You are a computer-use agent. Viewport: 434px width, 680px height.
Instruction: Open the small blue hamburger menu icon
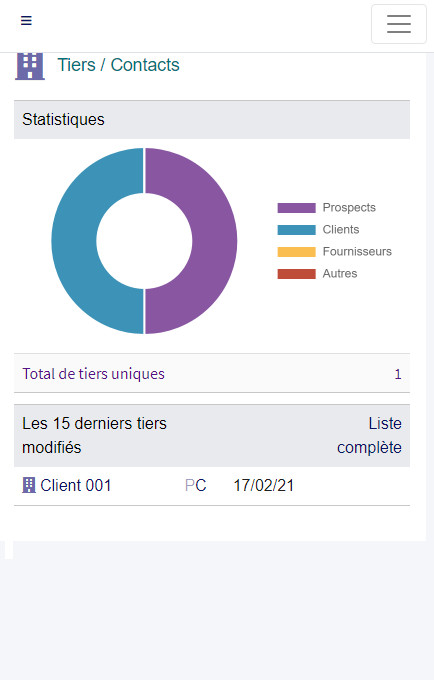click(x=26, y=20)
